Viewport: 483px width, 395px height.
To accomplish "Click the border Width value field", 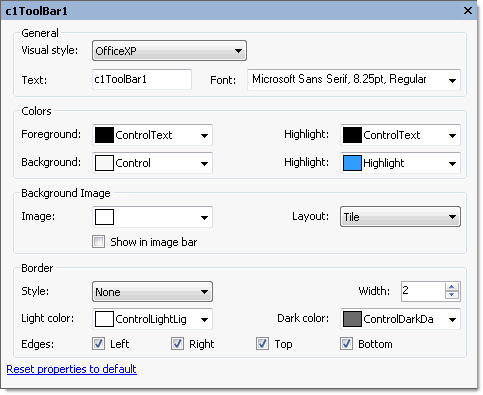I will pyautogui.click(x=423, y=291).
